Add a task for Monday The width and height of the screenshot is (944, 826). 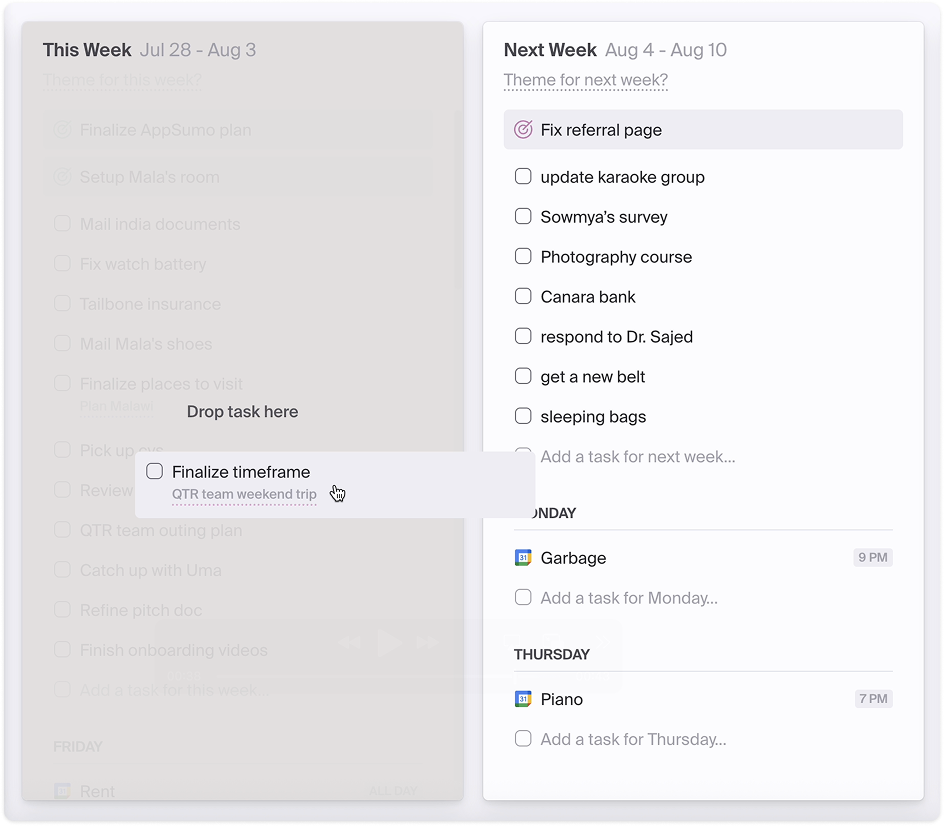point(628,598)
